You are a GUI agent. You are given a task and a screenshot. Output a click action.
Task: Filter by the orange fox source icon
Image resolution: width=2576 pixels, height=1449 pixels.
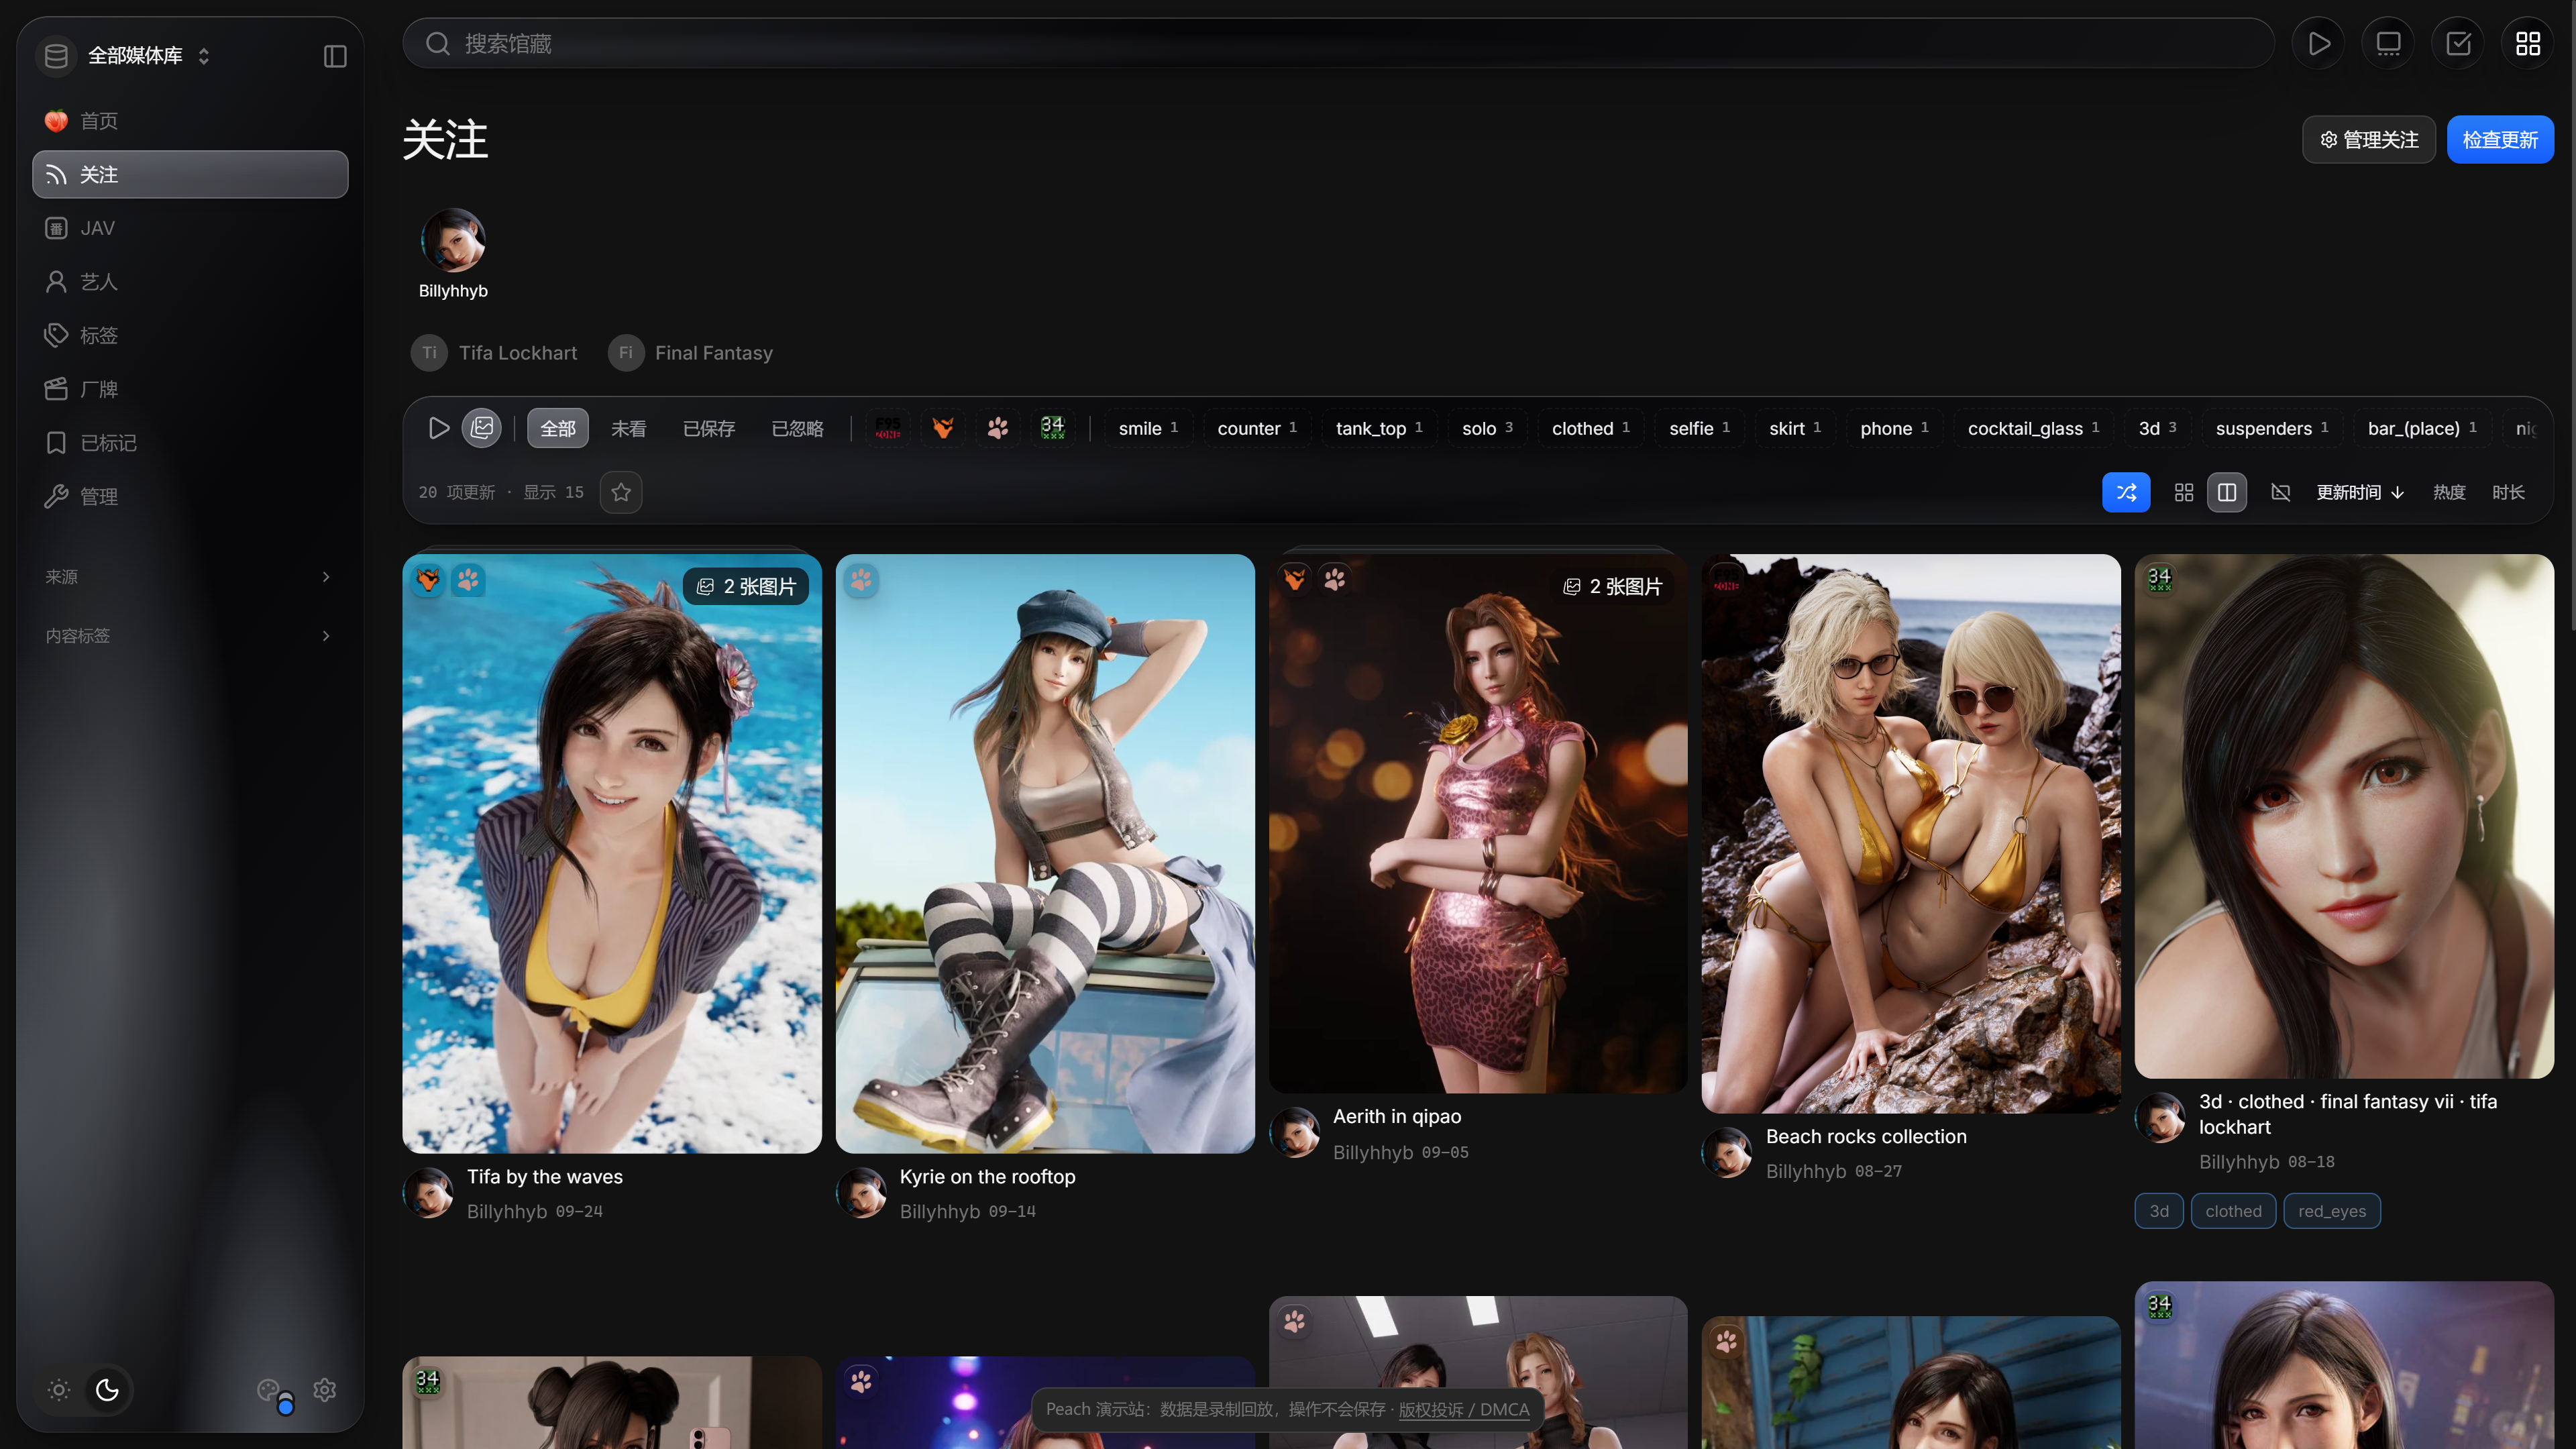pos(943,428)
